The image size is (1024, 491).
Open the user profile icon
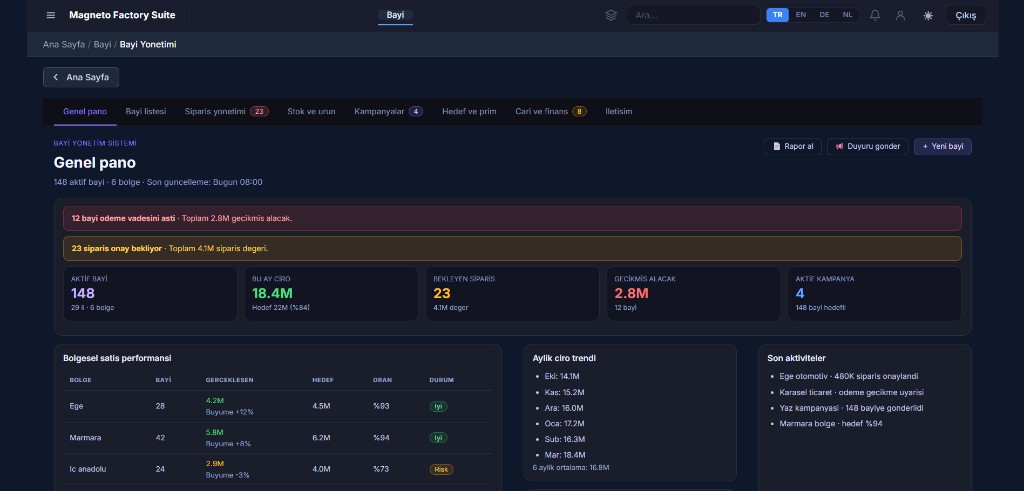click(x=900, y=15)
